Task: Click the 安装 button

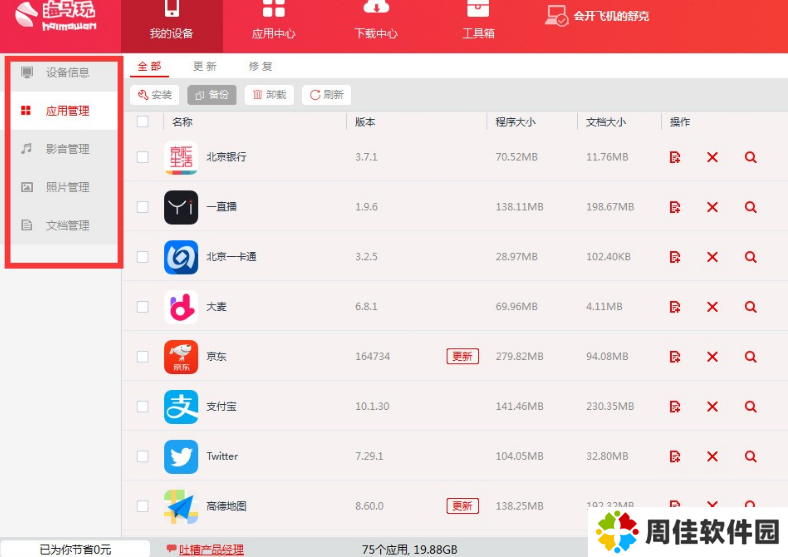Action: [155, 95]
